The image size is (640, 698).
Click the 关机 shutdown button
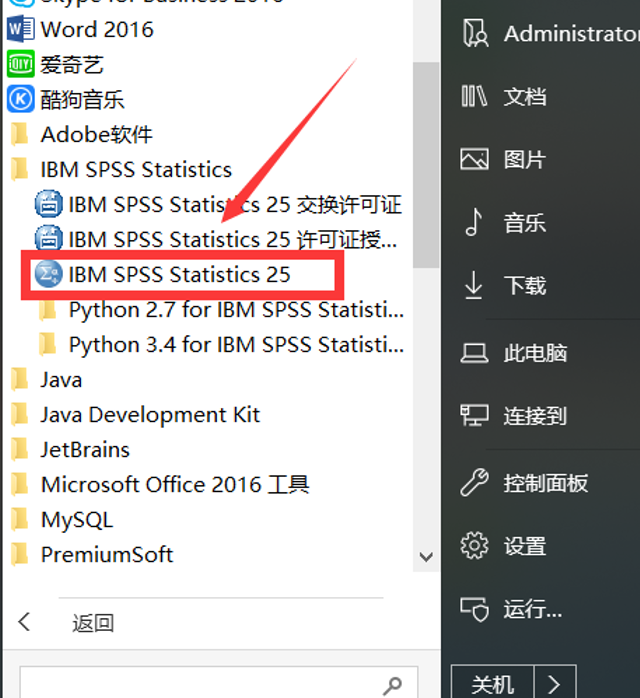coord(492,683)
